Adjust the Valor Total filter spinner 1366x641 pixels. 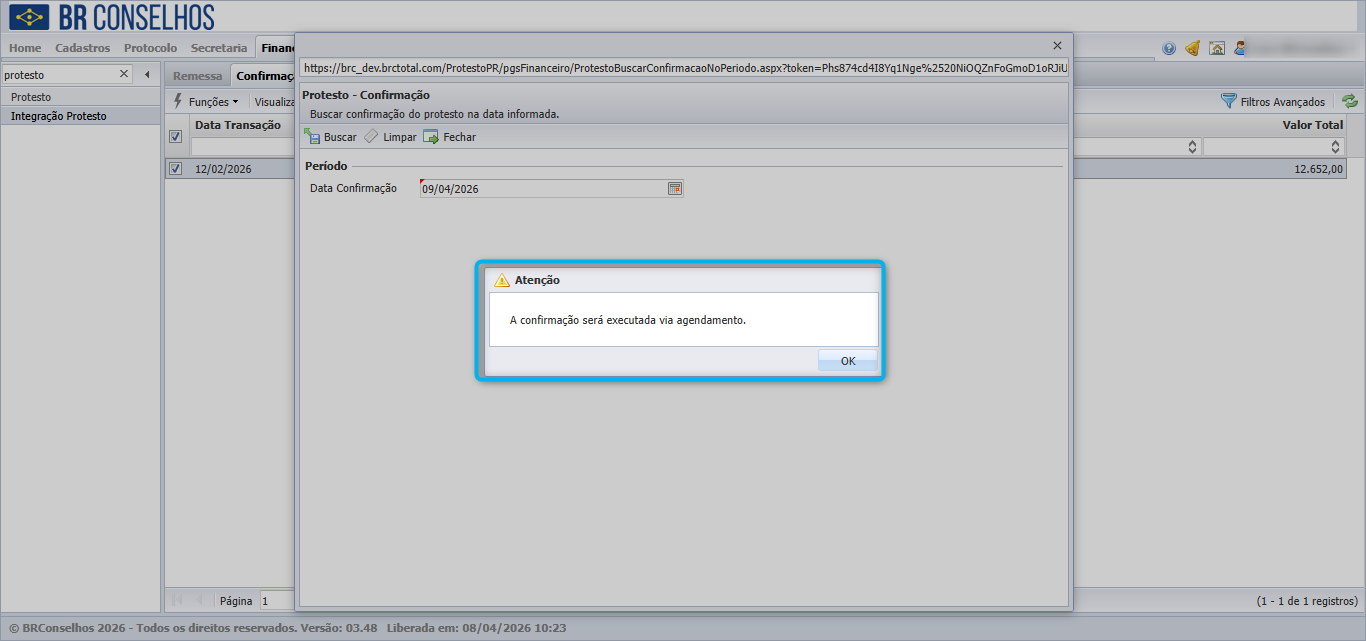[x=1335, y=147]
